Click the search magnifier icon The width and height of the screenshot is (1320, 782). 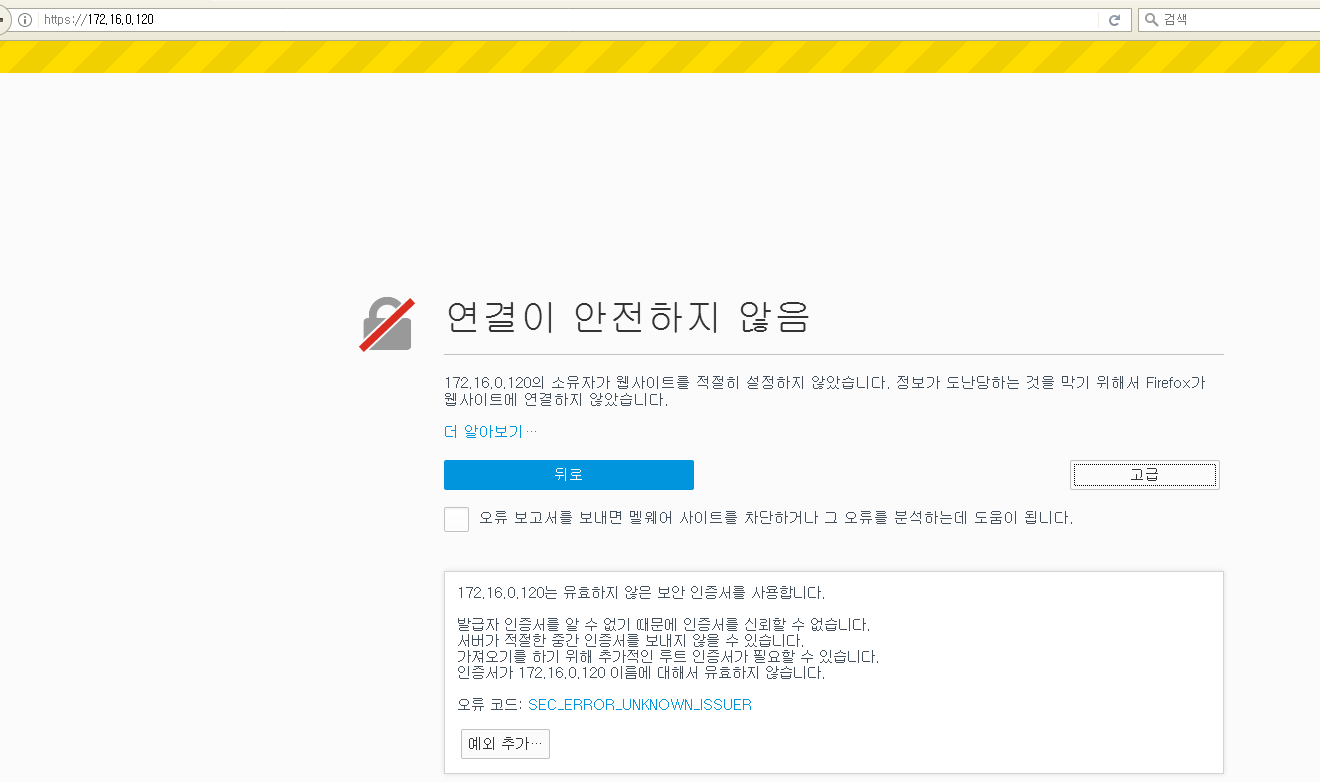click(x=1151, y=20)
